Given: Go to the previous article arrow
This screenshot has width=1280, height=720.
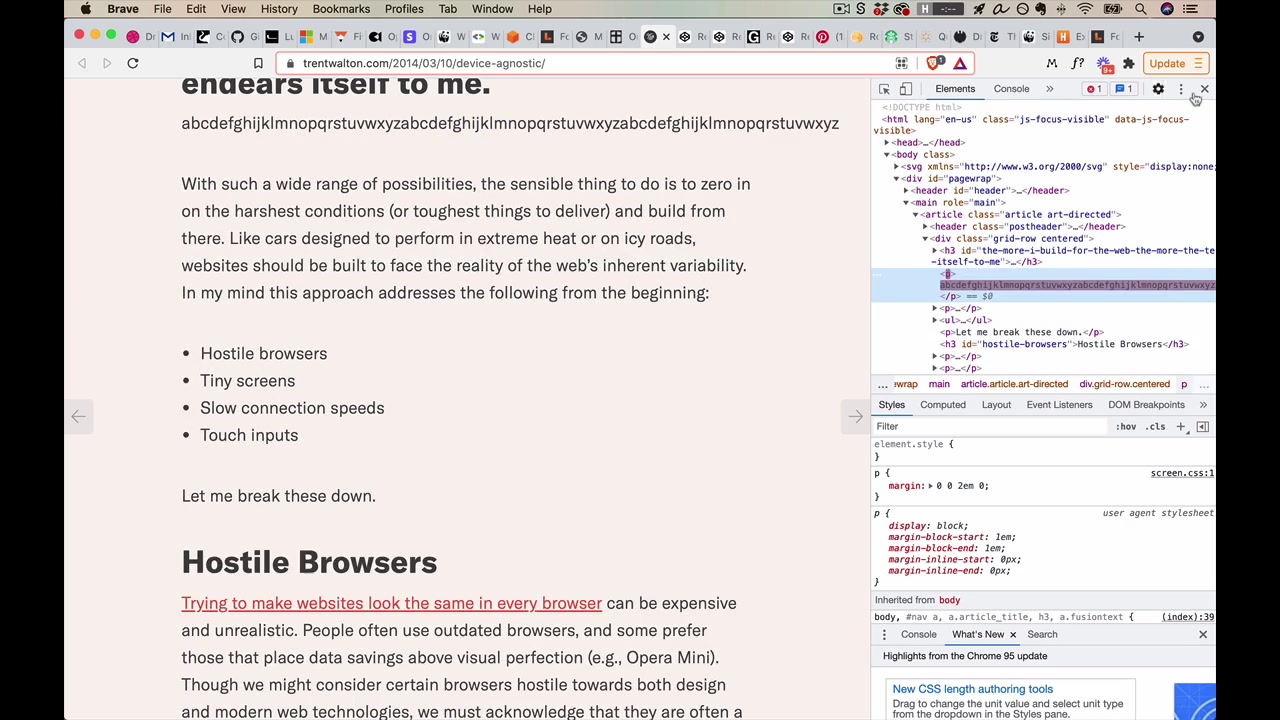Looking at the screenshot, I should click(x=78, y=416).
